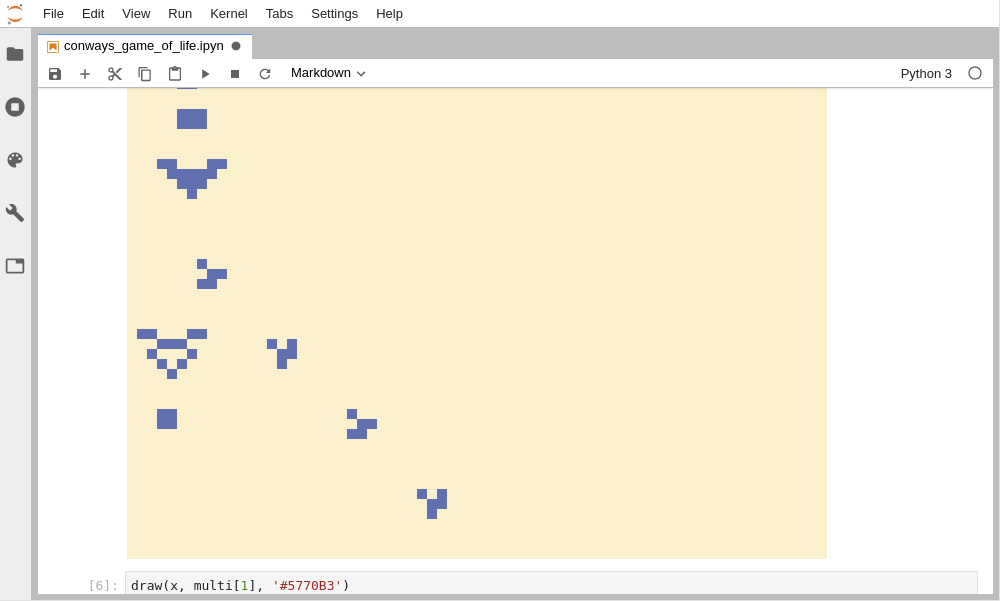1000x601 pixels.
Task: Restart the kernel
Action: click(x=264, y=73)
